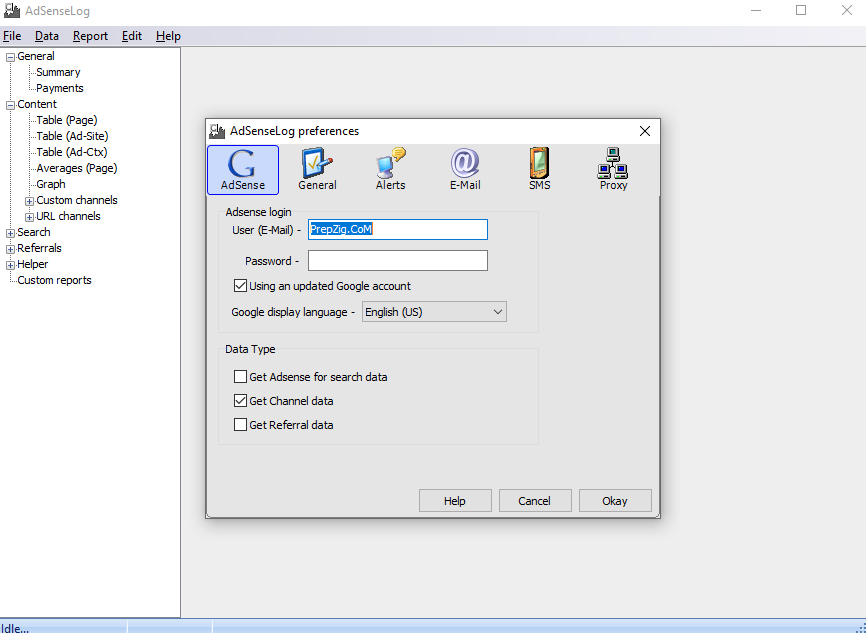Open the Alerts preferences icon

[x=390, y=170]
